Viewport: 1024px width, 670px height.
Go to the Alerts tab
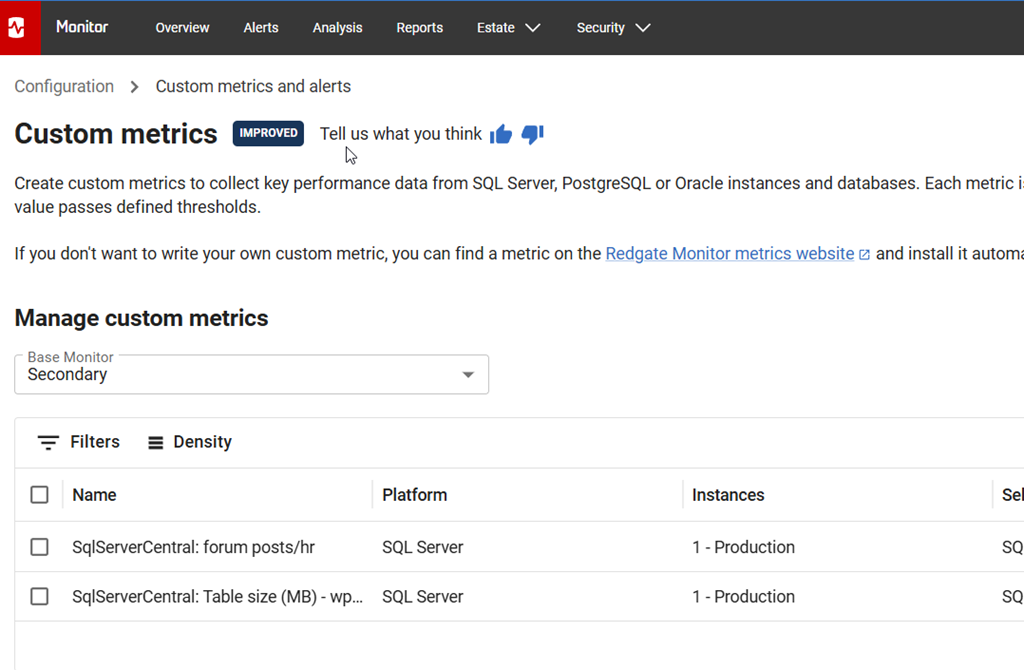[x=261, y=28]
